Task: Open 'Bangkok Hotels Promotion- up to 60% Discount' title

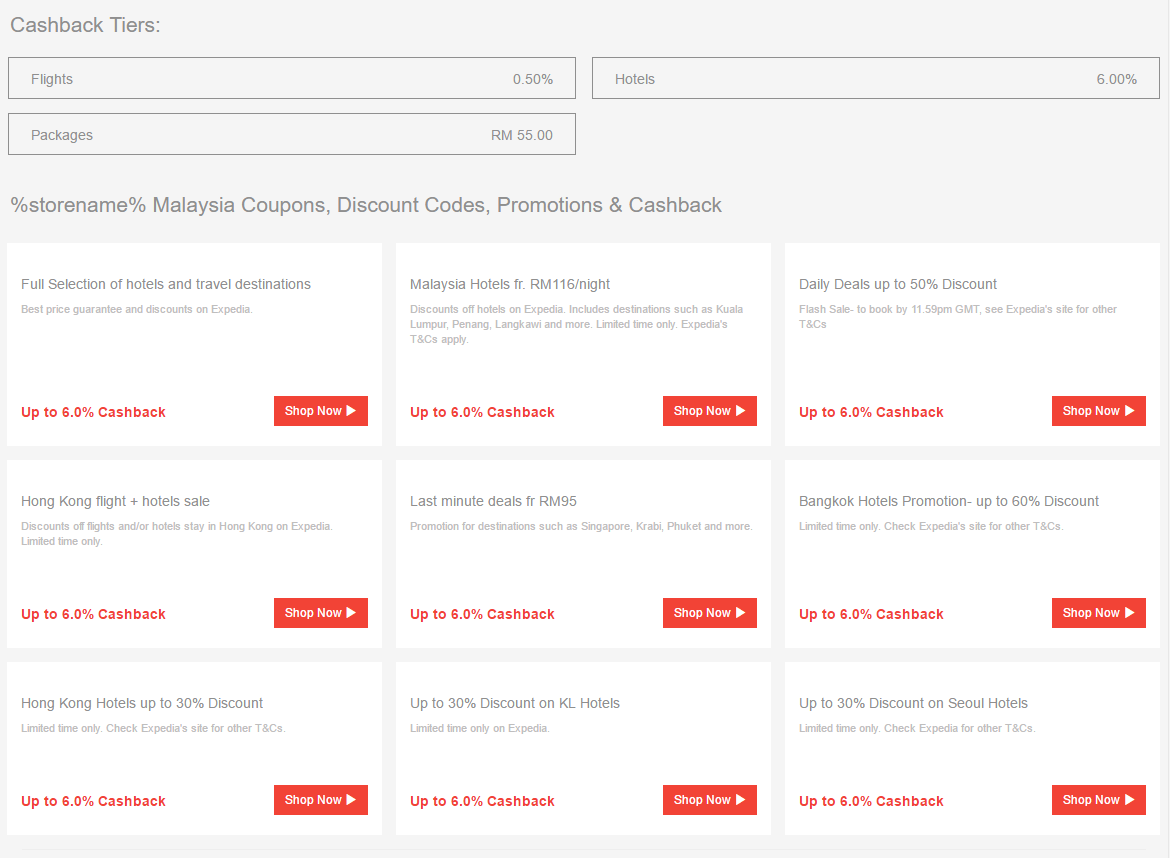Action: coord(948,501)
